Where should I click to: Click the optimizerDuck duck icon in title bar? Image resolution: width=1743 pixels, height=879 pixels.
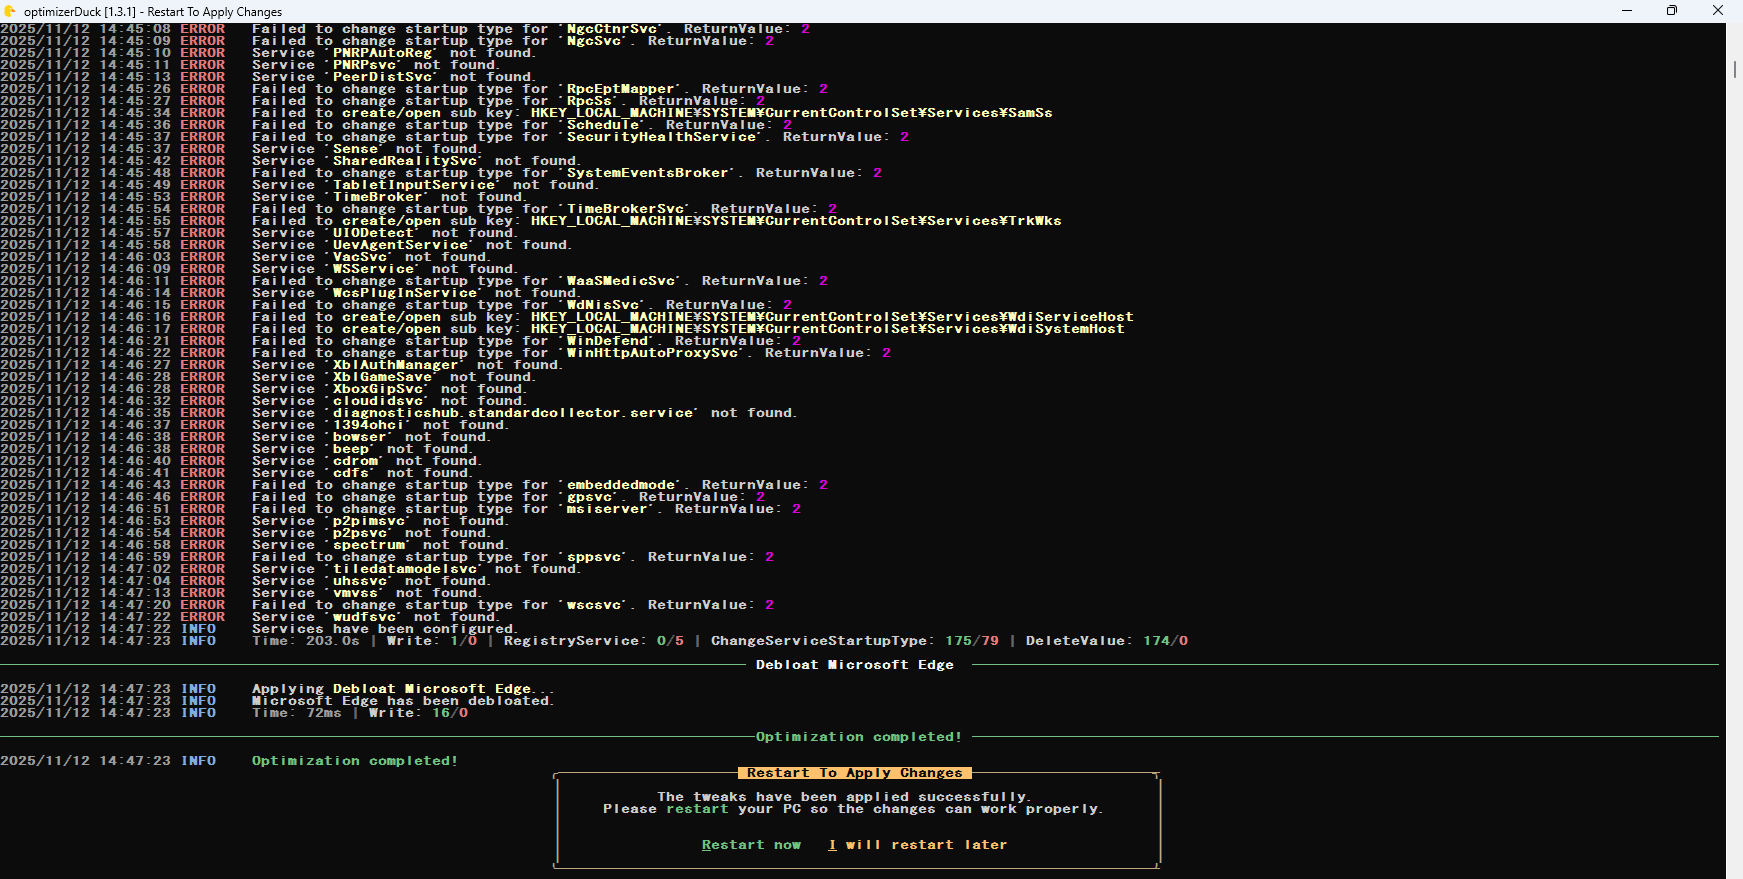pos(11,11)
